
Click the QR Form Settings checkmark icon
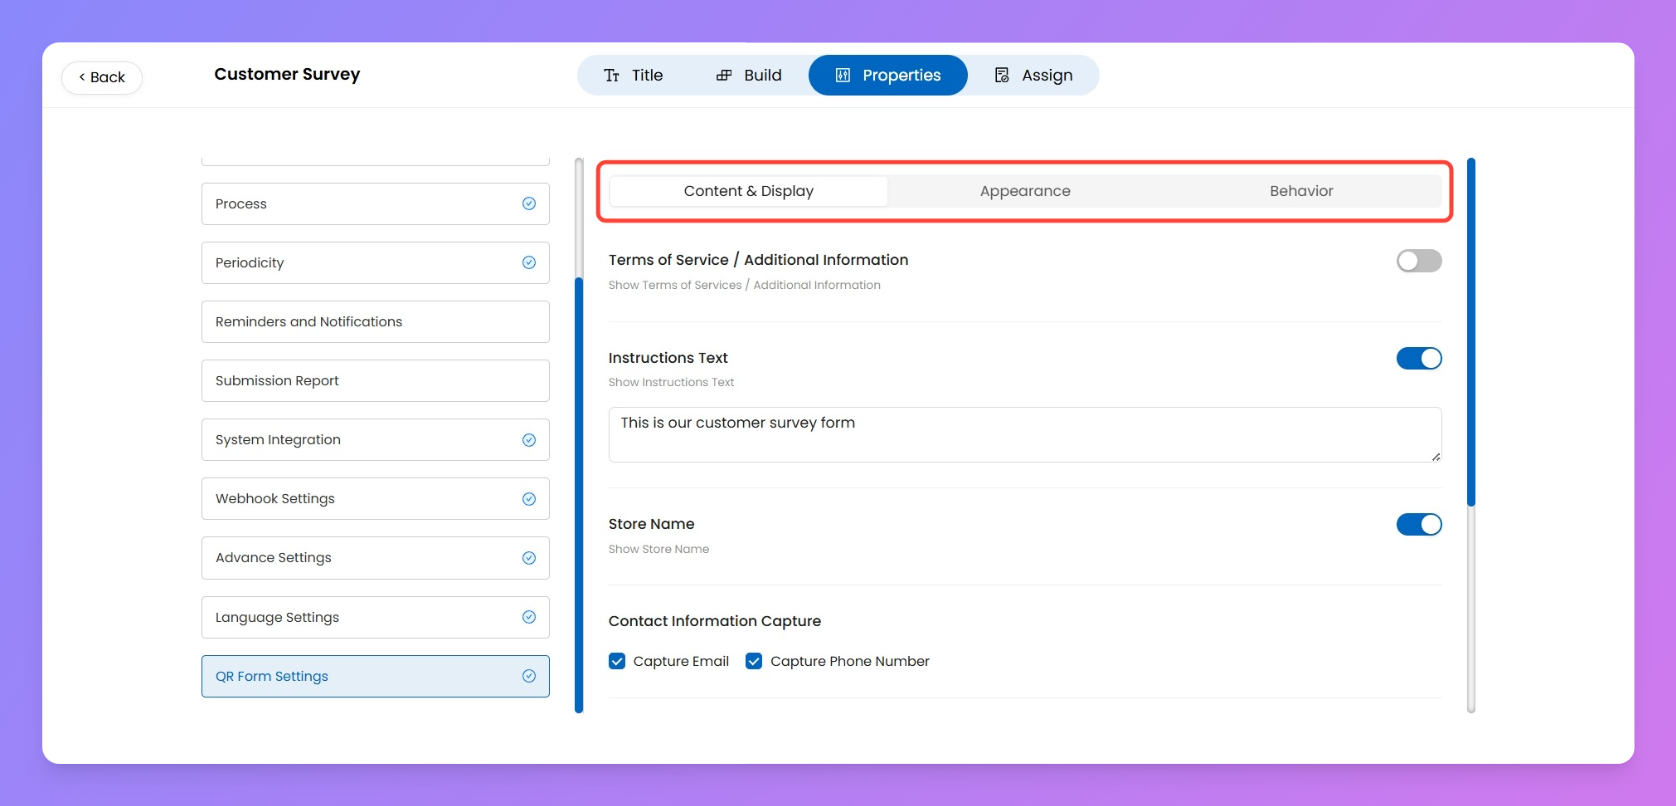[529, 676]
